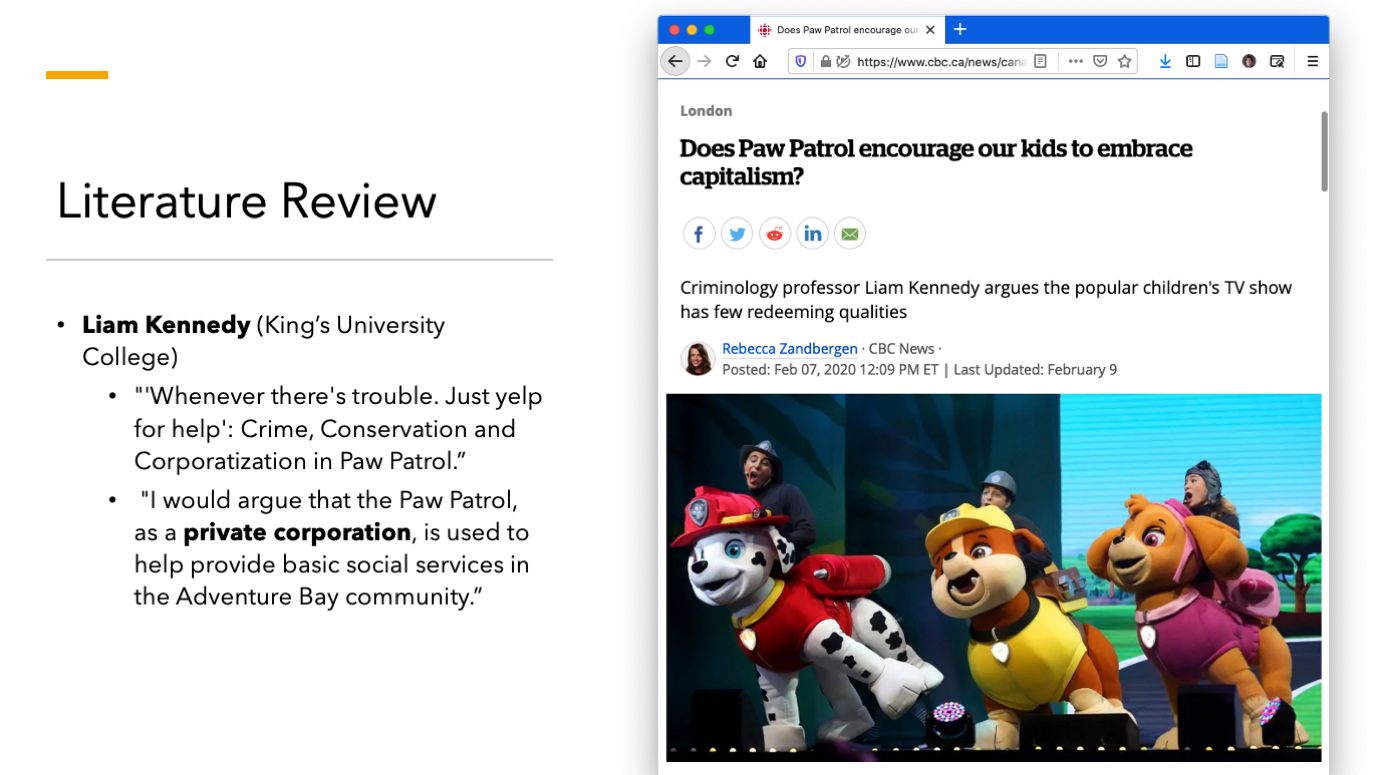1378x775 pixels.
Task: Open tracking protection shield icon
Action: pos(801,61)
